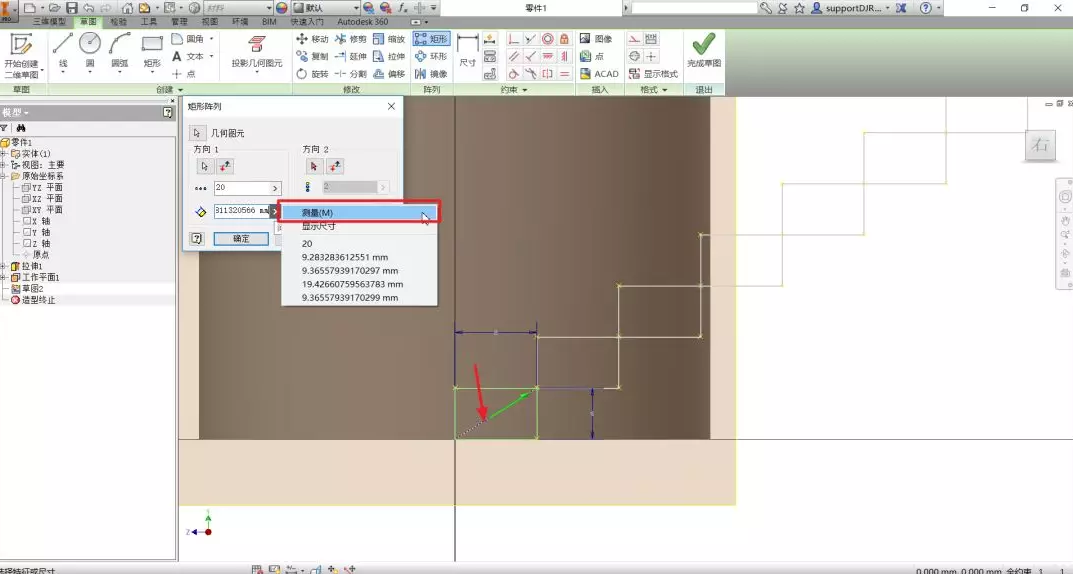Click the Extend (延伸) tool
The height and width of the screenshot is (574, 1073).
pyautogui.click(x=351, y=56)
